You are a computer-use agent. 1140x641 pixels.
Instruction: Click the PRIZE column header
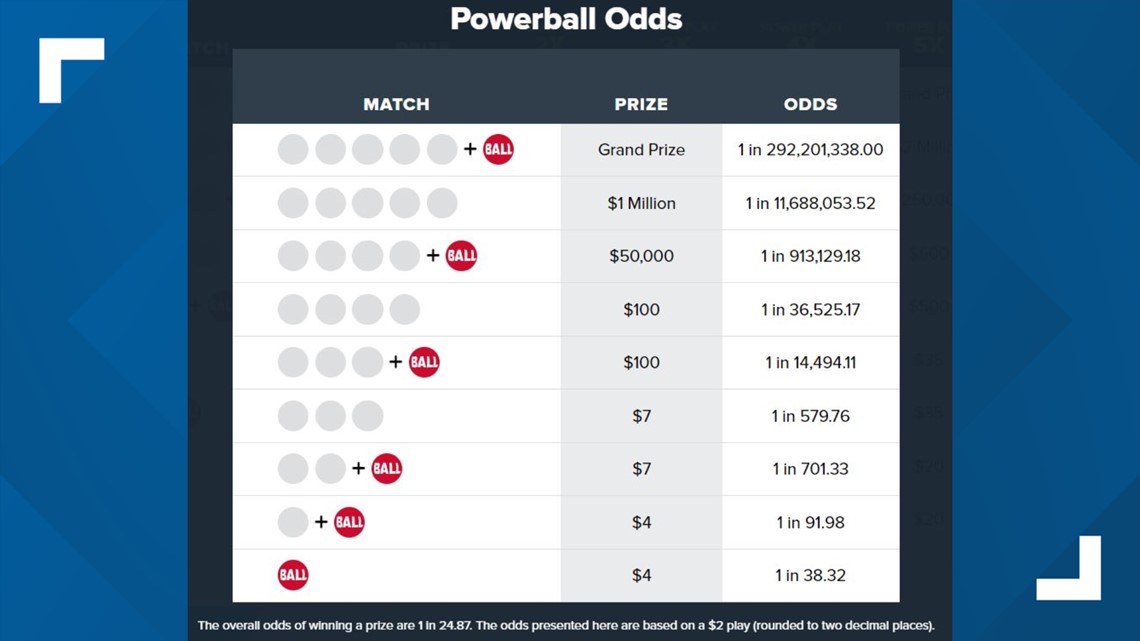[641, 104]
